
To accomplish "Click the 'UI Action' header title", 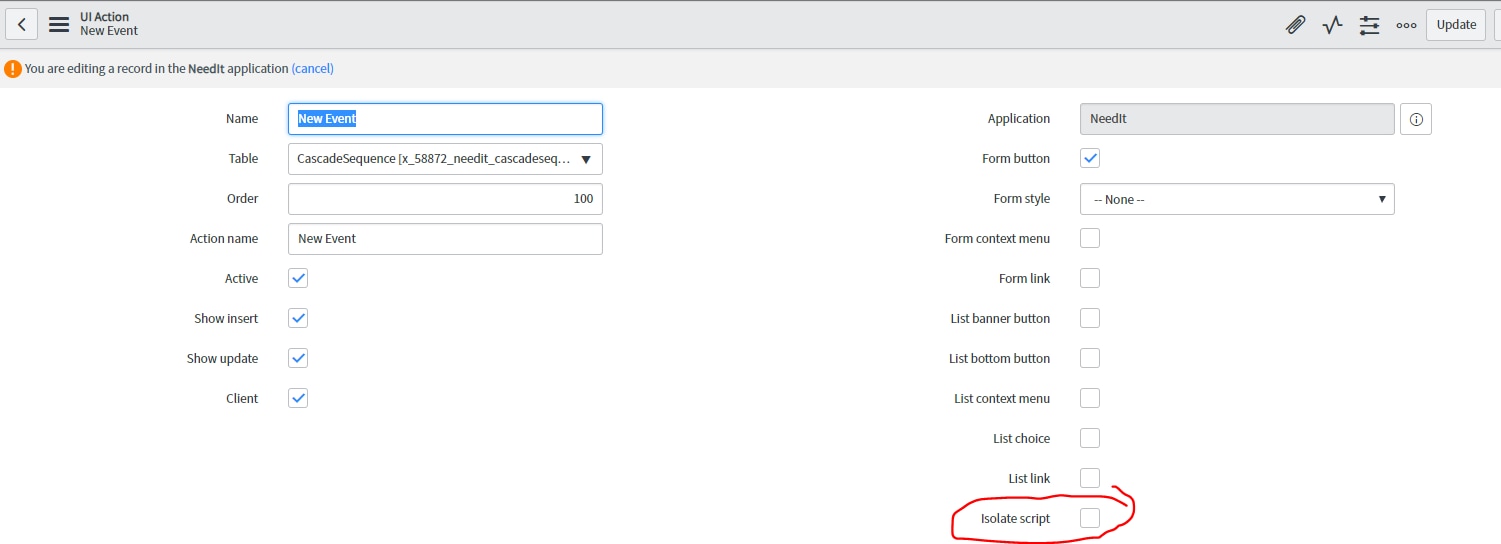I will (104, 17).
